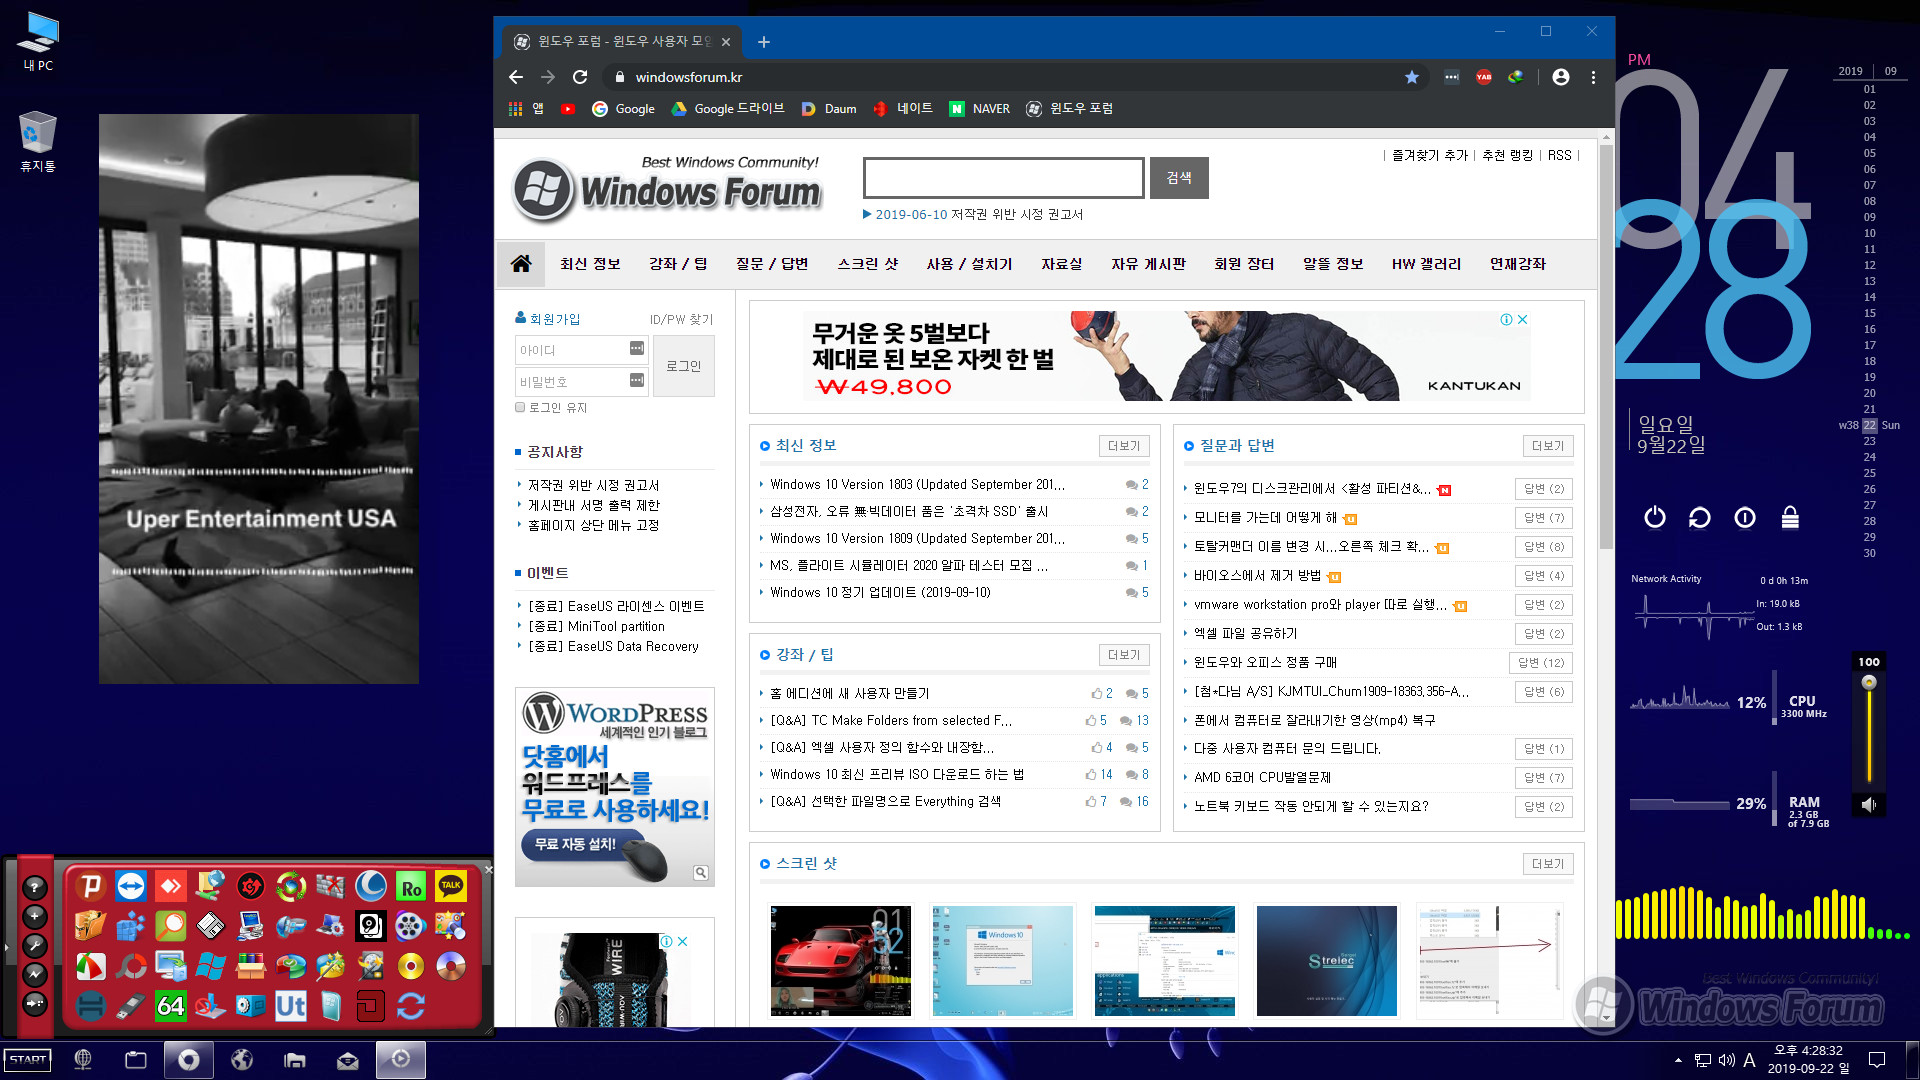Screen dimensions: 1920x1080
Task: Open the magnifier search icon in dock
Action: (171, 926)
